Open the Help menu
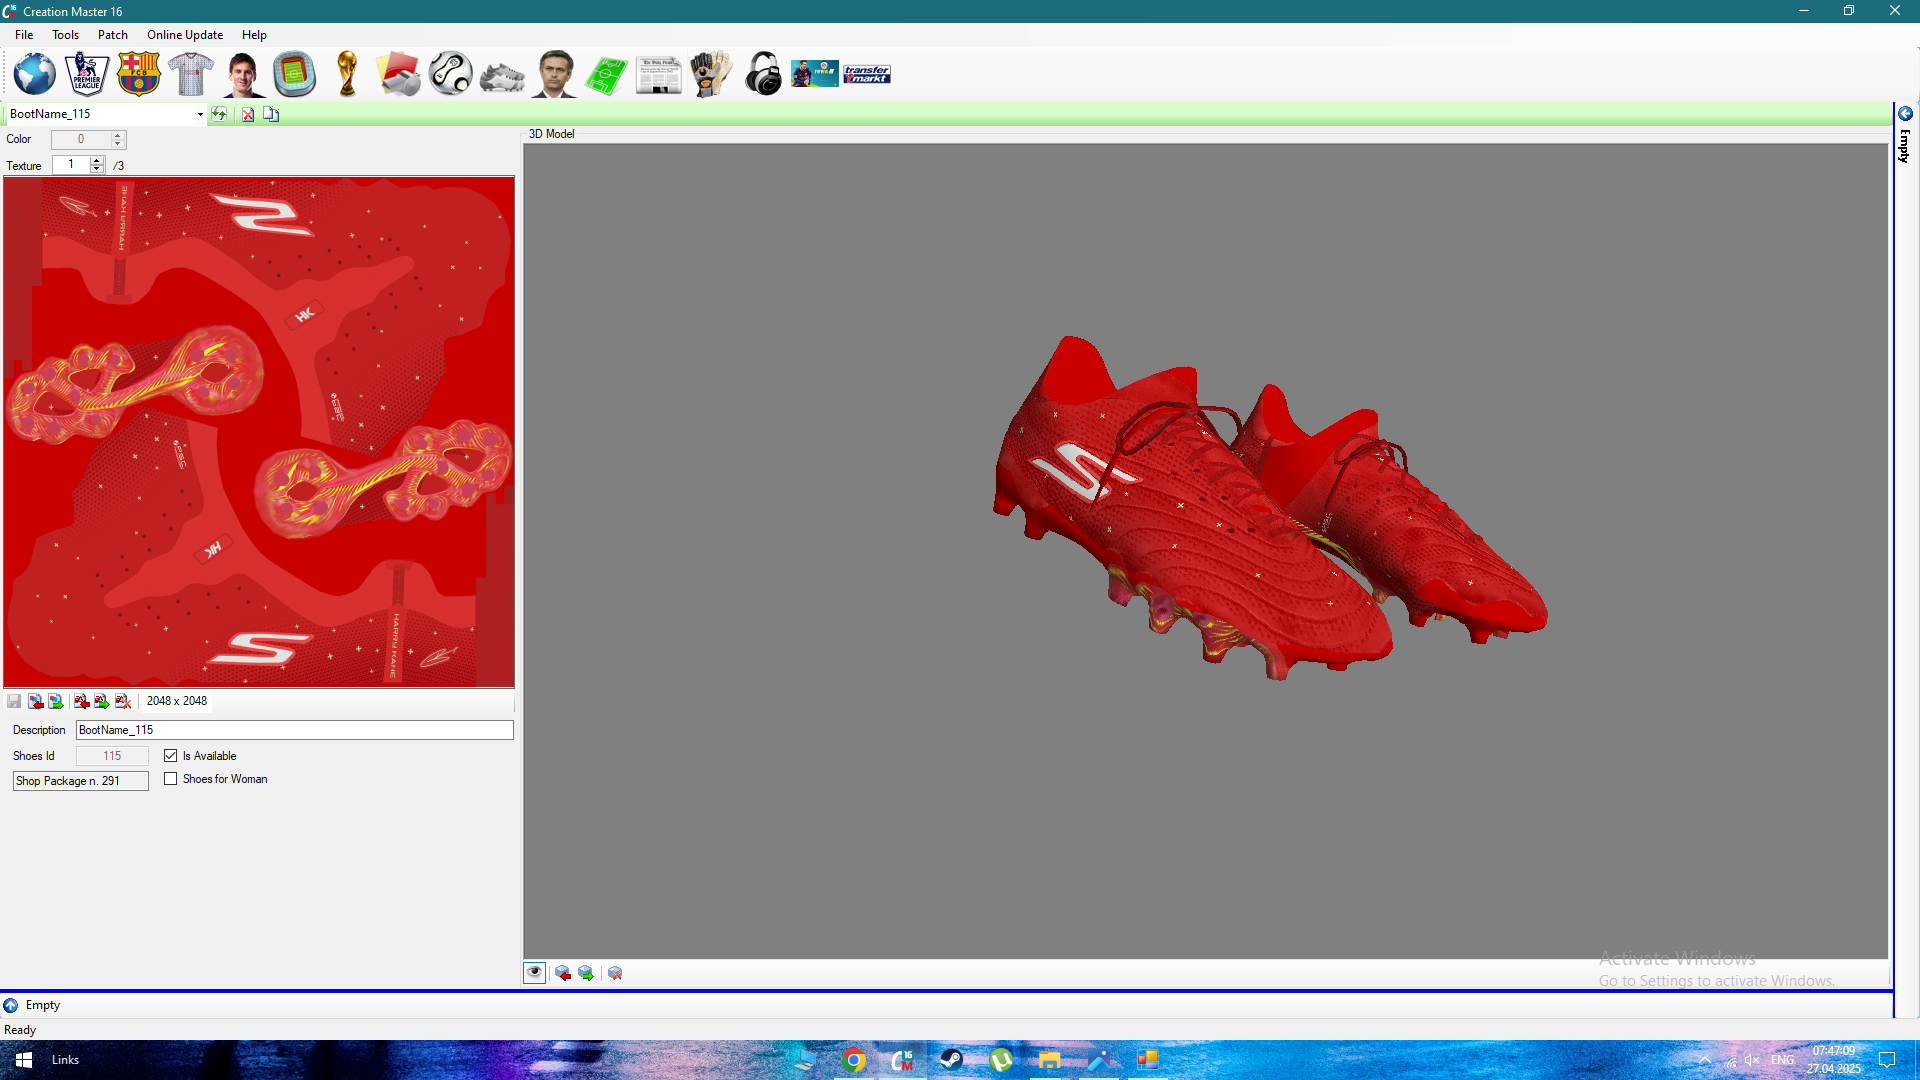Viewport: 1920px width, 1080px height. (x=254, y=35)
